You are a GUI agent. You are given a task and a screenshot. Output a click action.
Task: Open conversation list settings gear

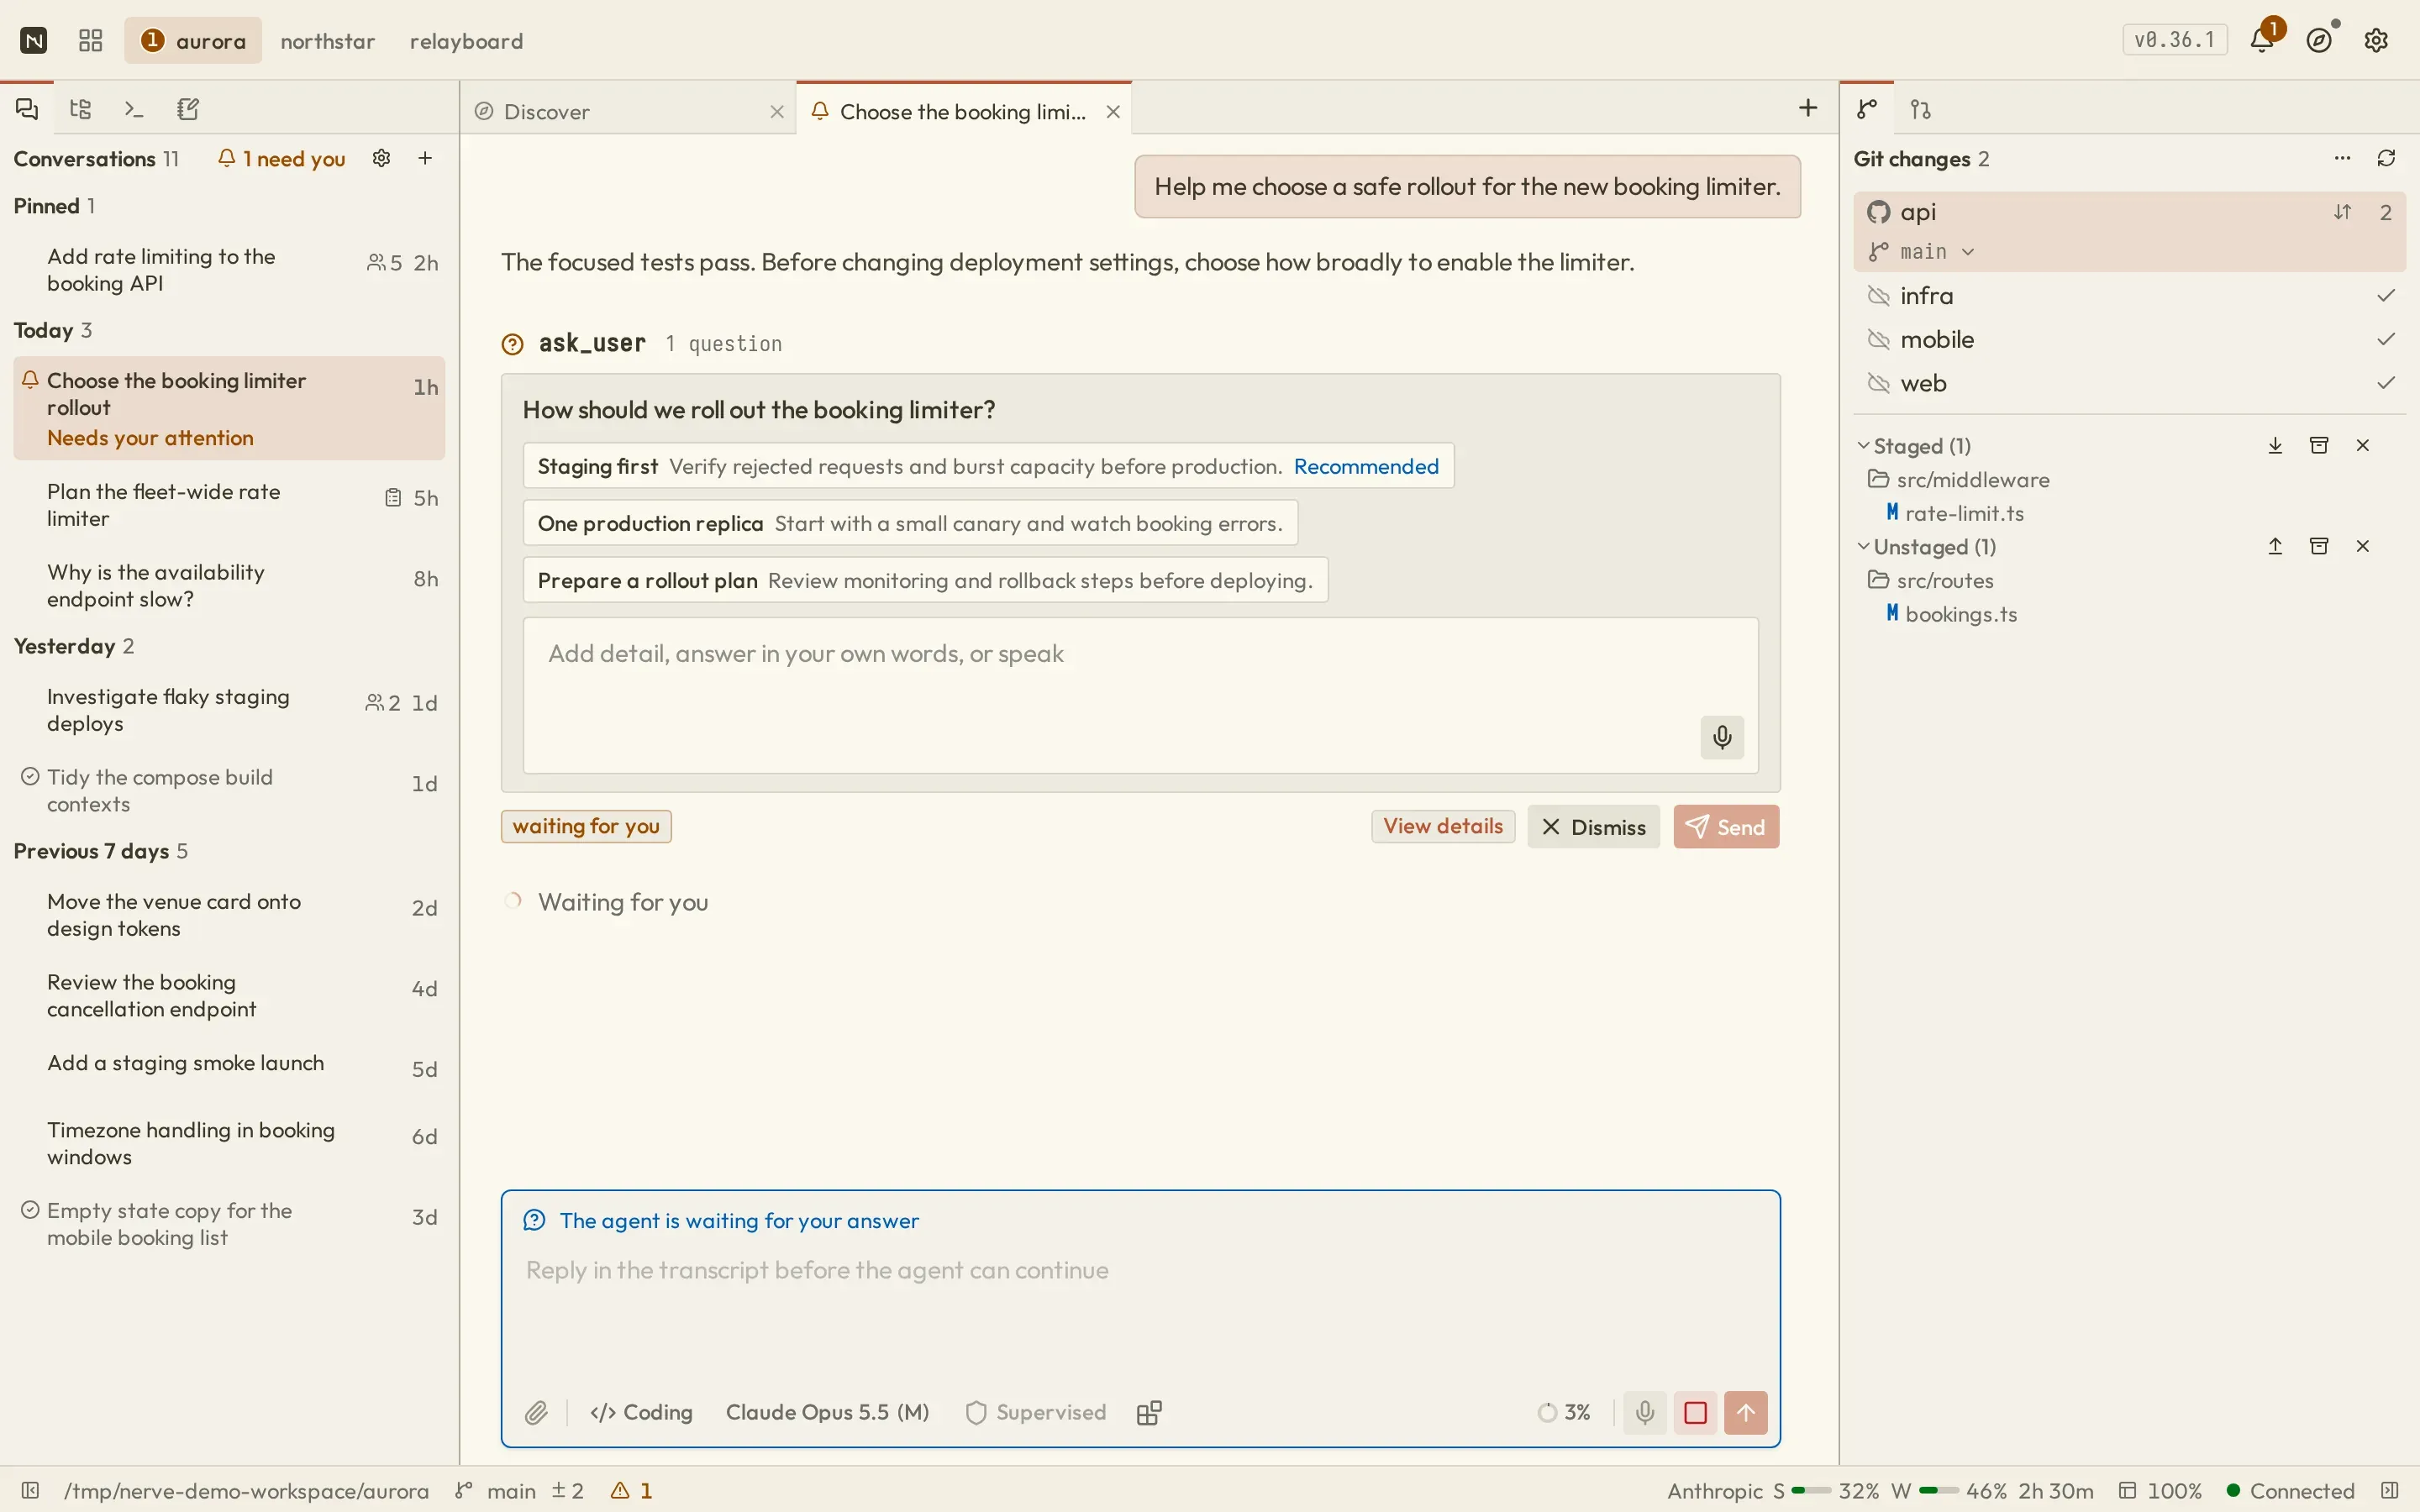pos(381,158)
